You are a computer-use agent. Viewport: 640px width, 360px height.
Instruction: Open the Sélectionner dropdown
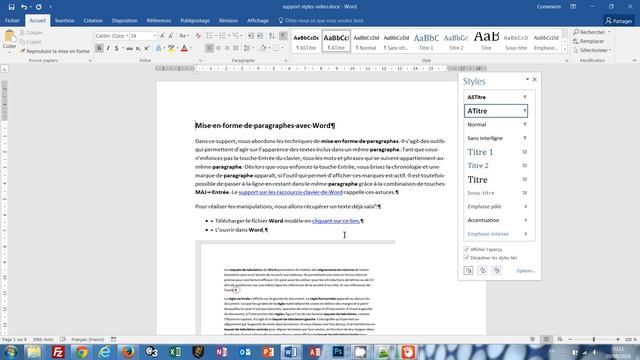tap(592, 50)
